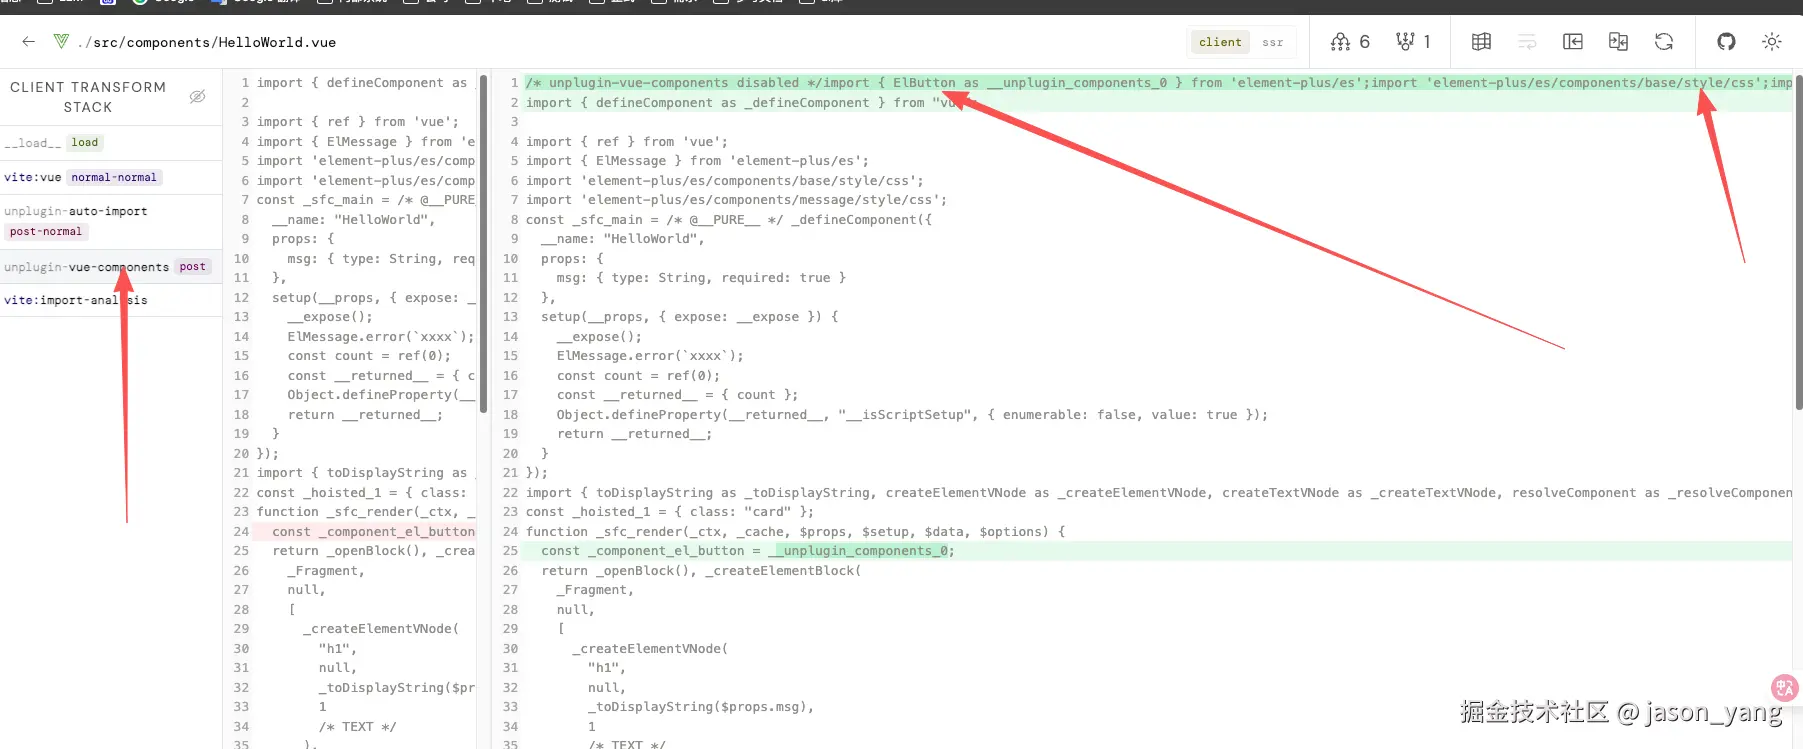Click 'function _sfc_render(_ctx, _cache...' right pane line

click(x=795, y=532)
